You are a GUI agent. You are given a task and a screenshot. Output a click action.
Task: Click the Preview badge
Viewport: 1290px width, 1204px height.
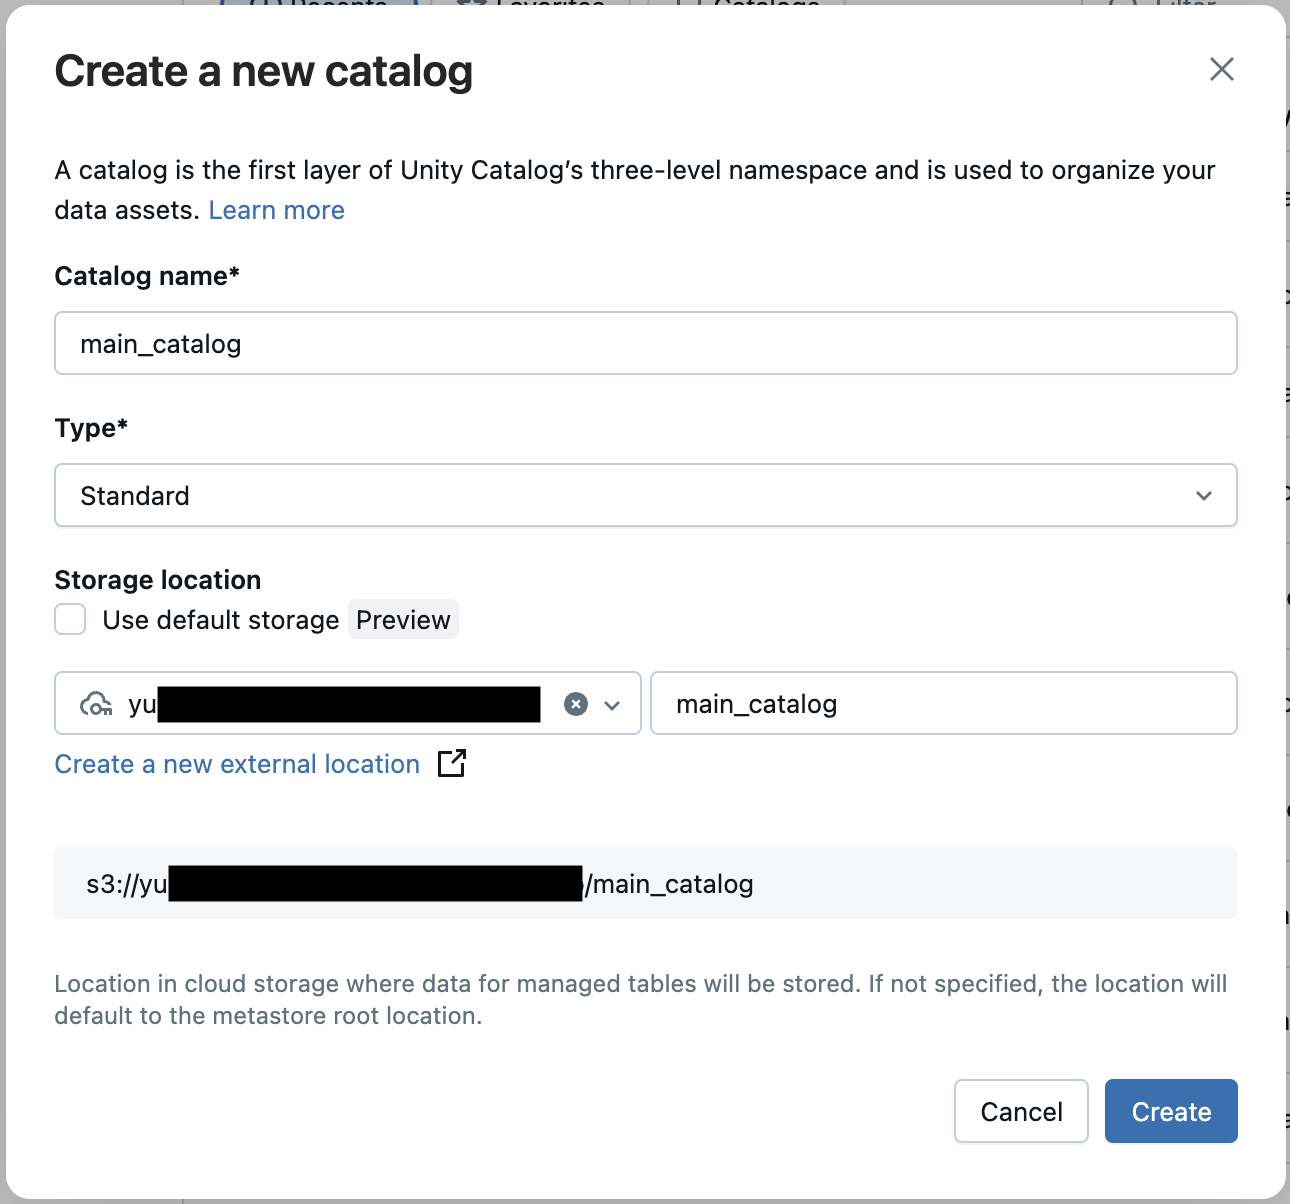click(x=403, y=620)
